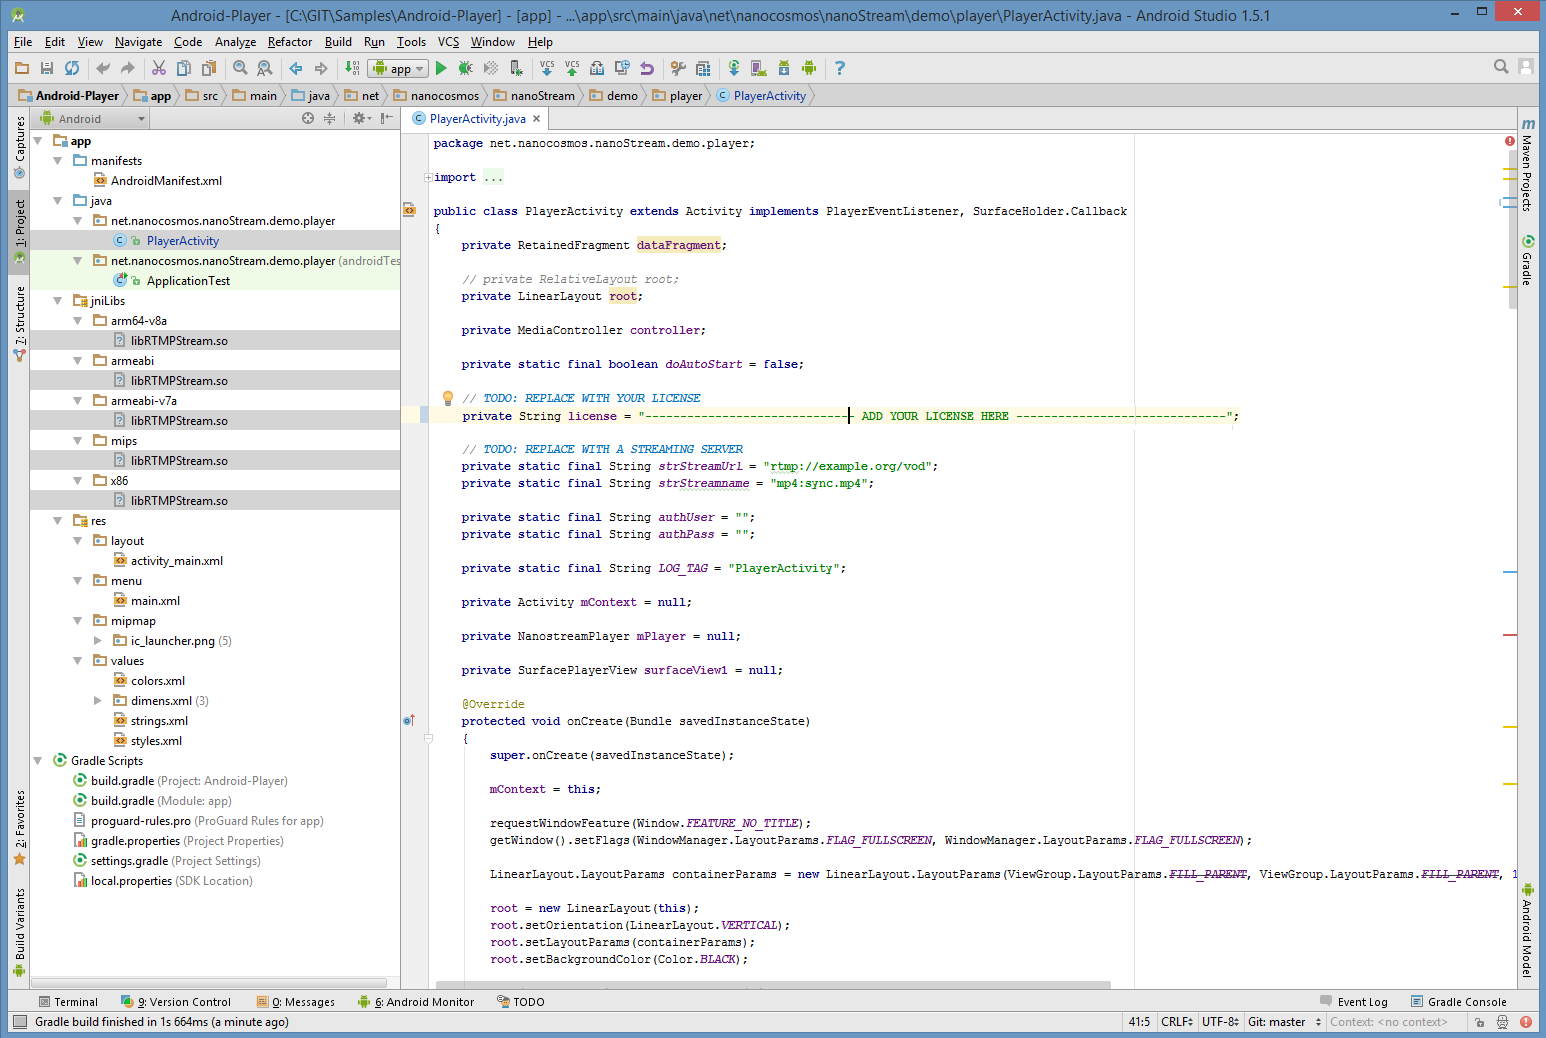Open the Refactor menu
The width and height of the screenshot is (1546, 1038).
(x=290, y=42)
